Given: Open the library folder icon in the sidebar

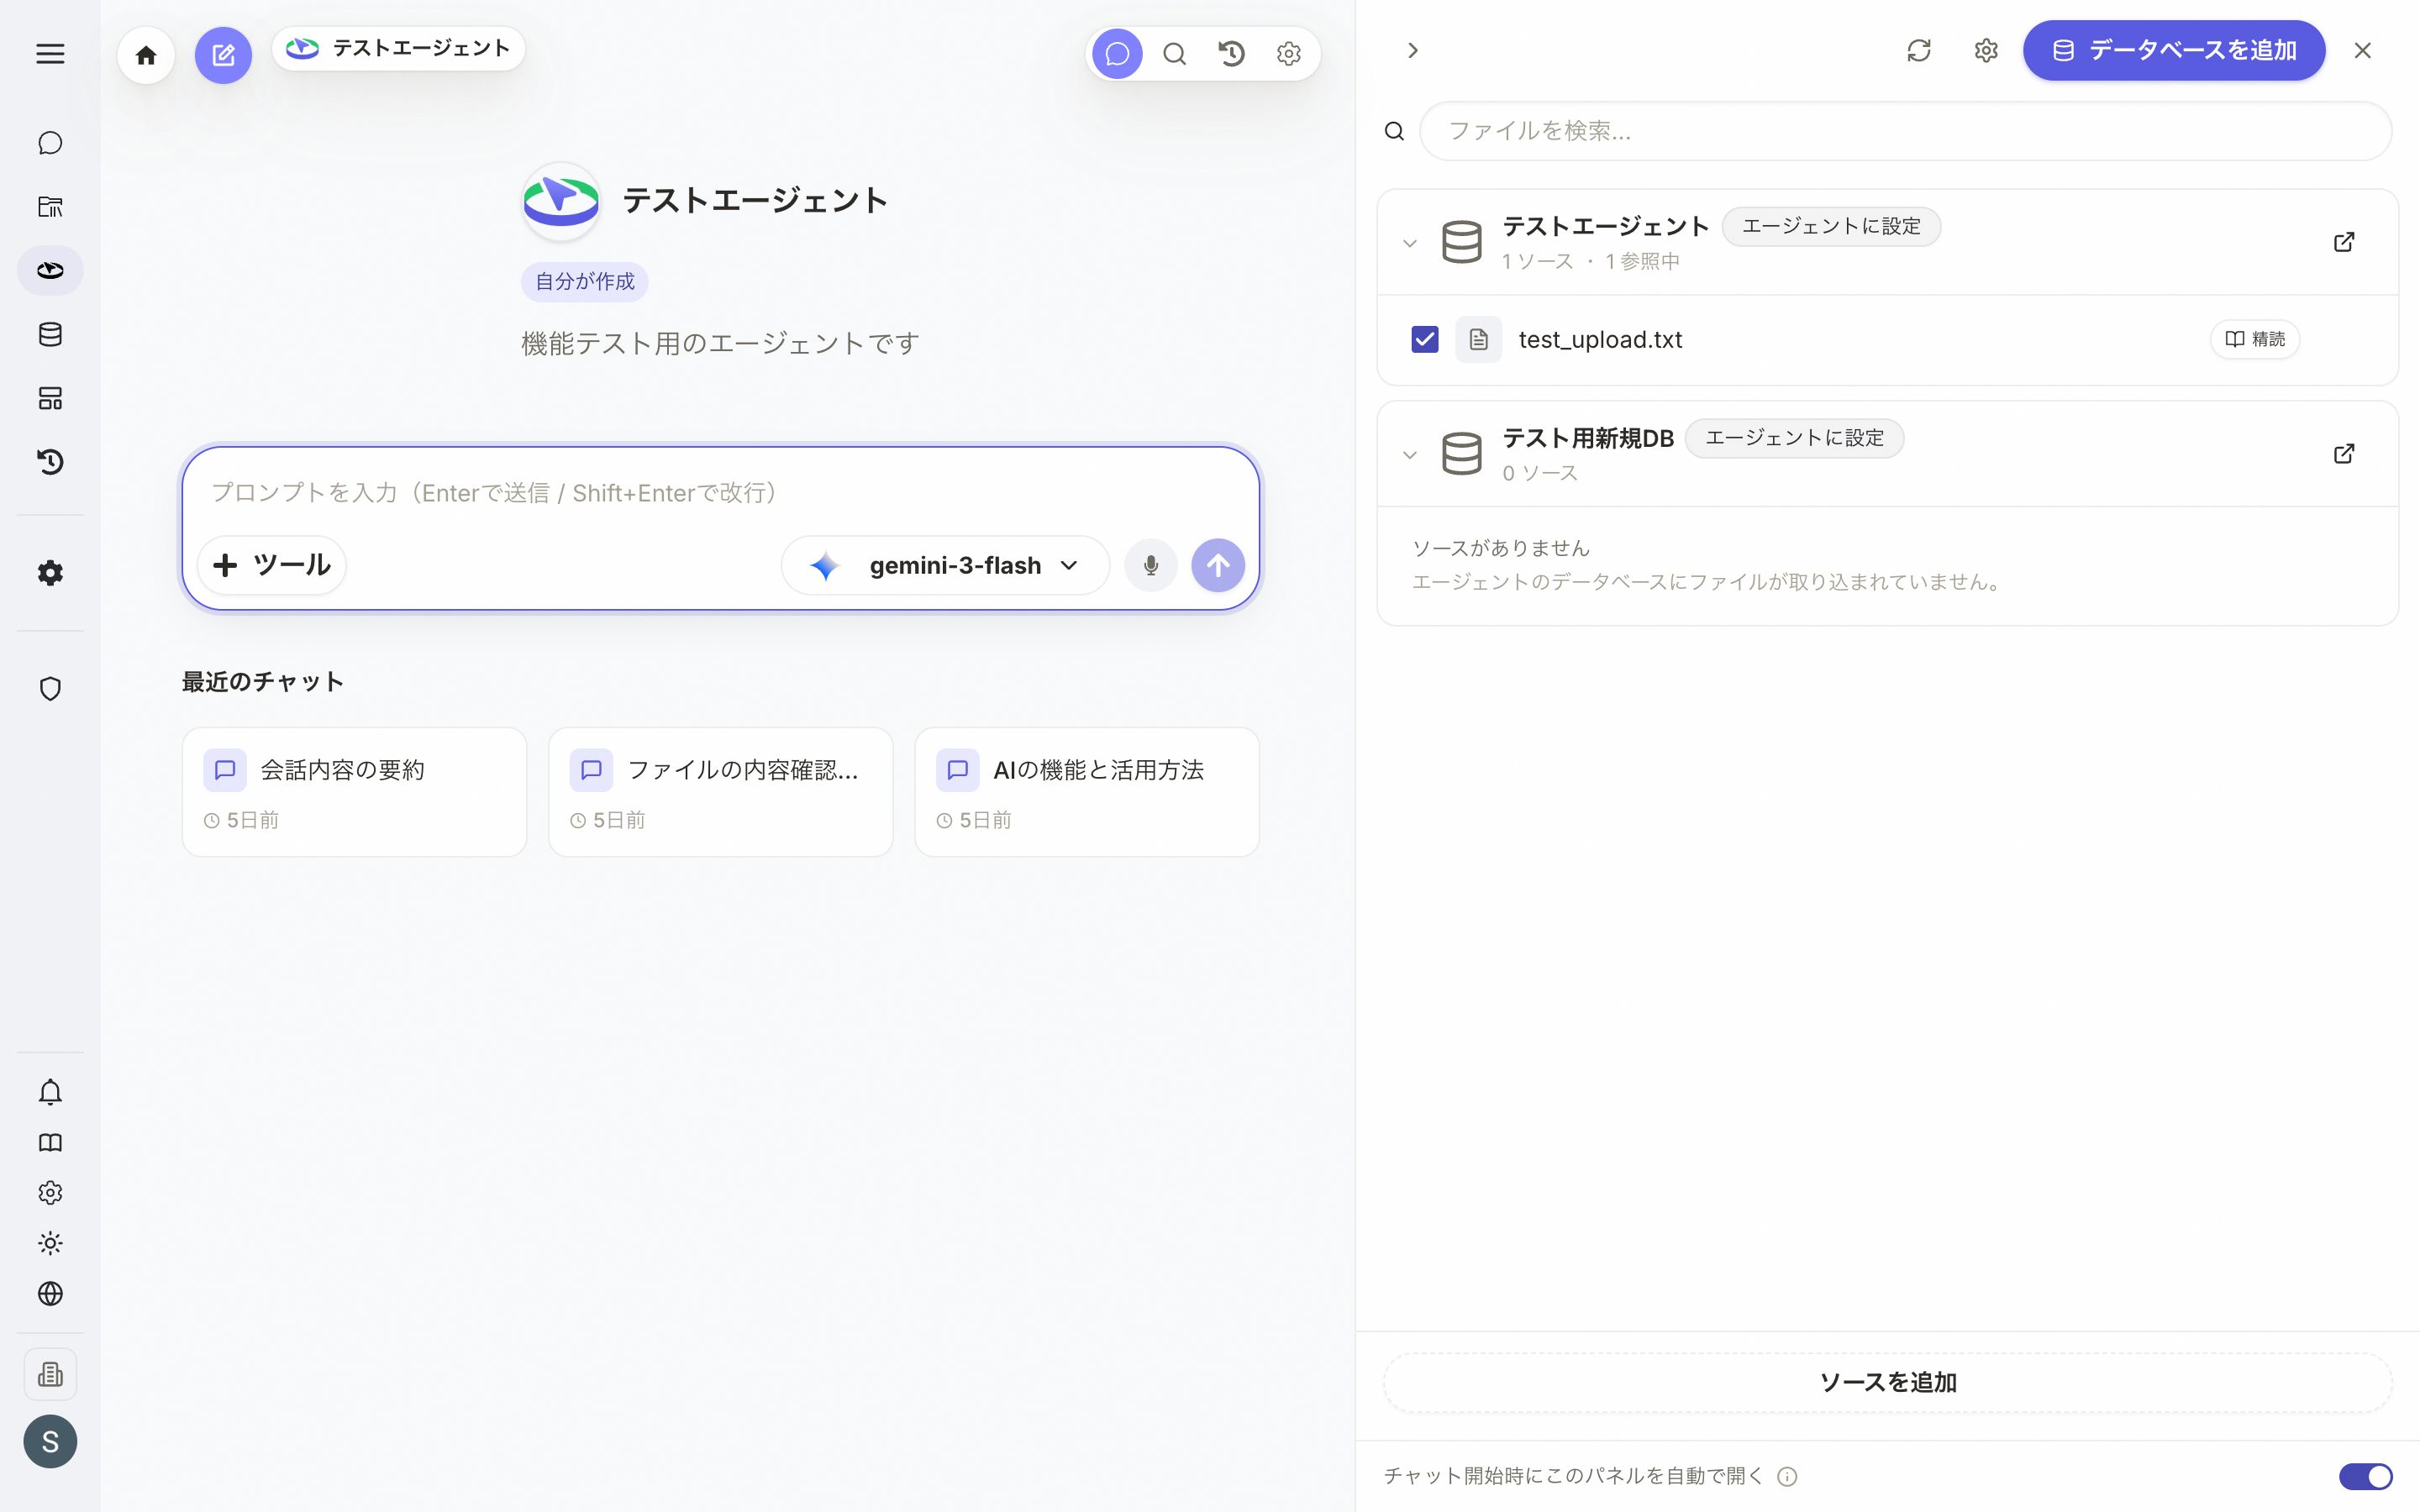Looking at the screenshot, I should (x=50, y=207).
